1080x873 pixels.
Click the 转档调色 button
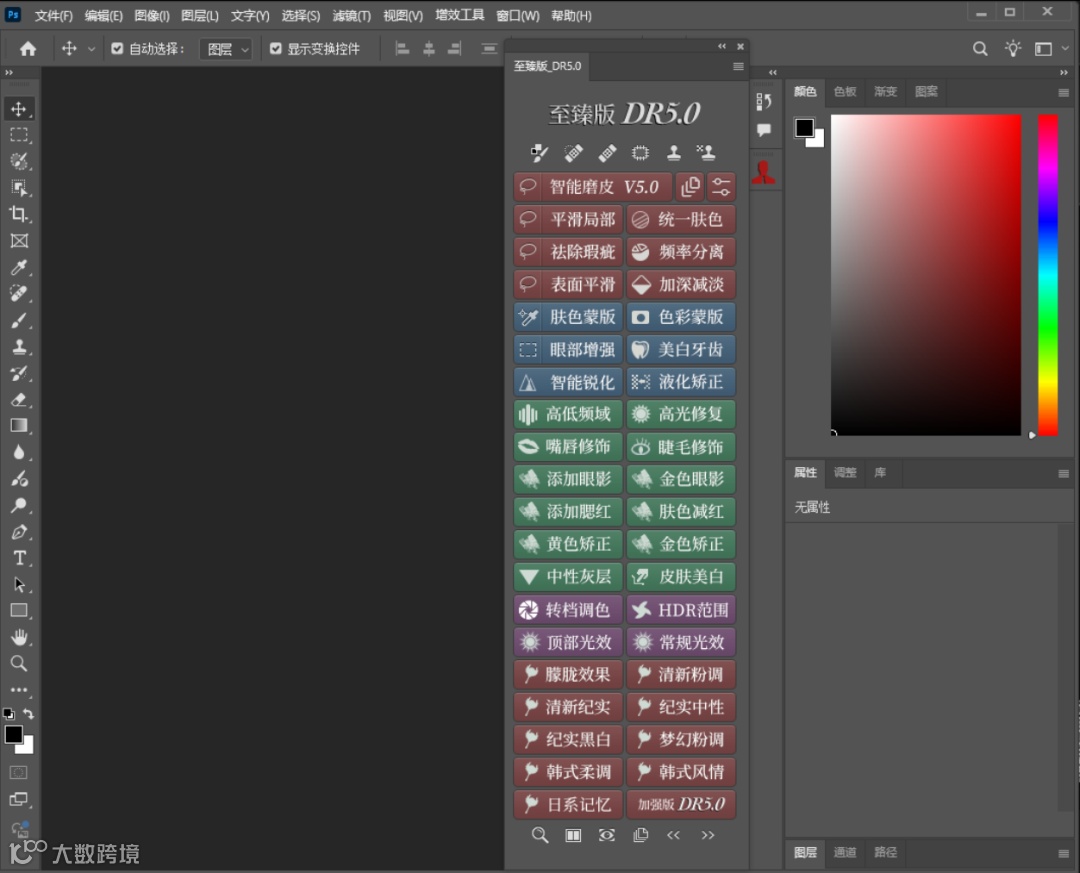(568, 610)
